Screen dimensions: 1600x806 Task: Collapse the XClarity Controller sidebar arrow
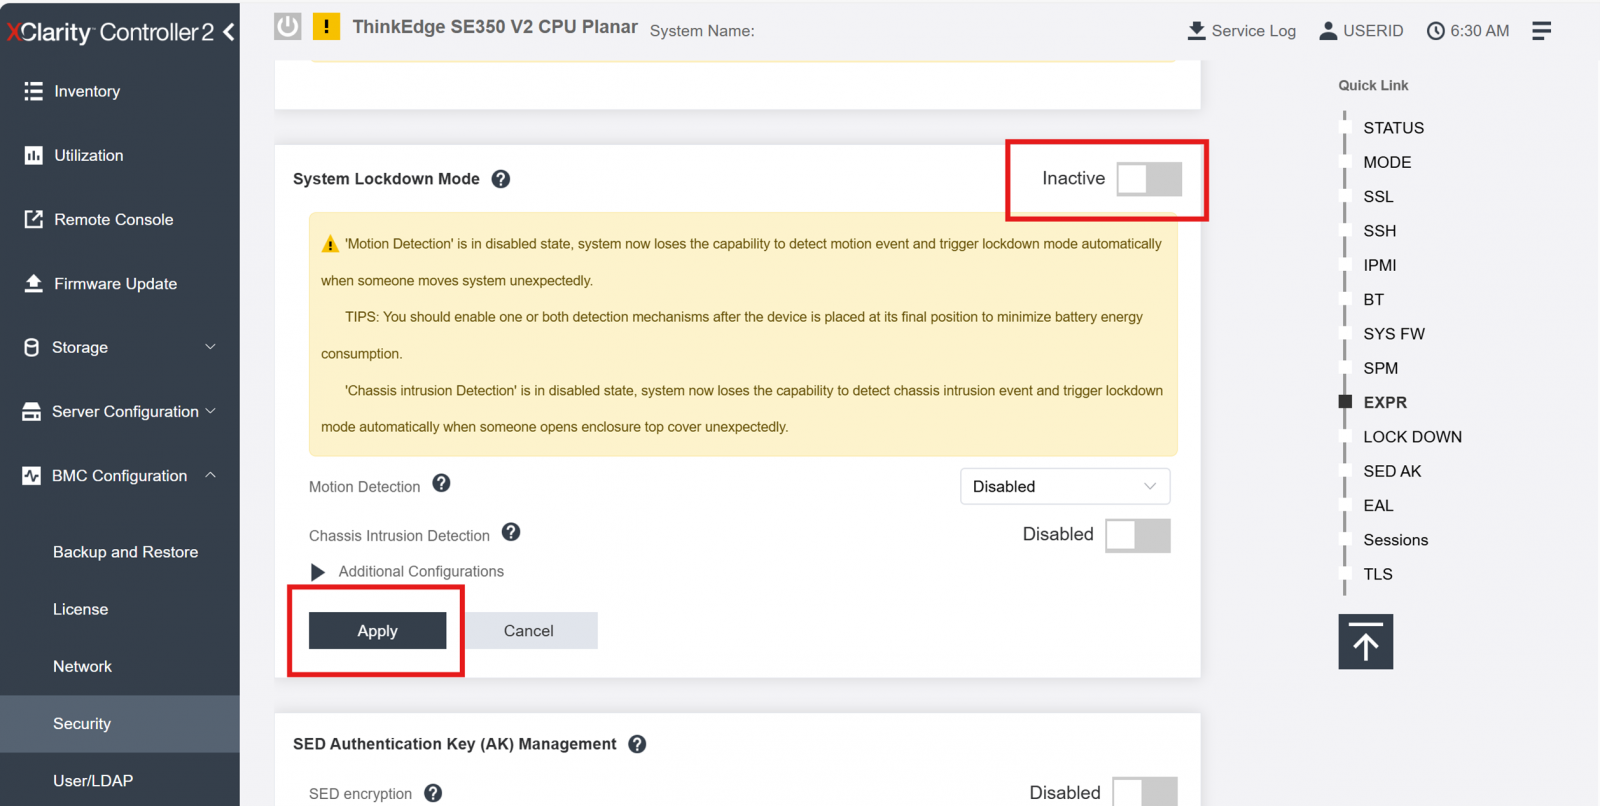click(229, 32)
